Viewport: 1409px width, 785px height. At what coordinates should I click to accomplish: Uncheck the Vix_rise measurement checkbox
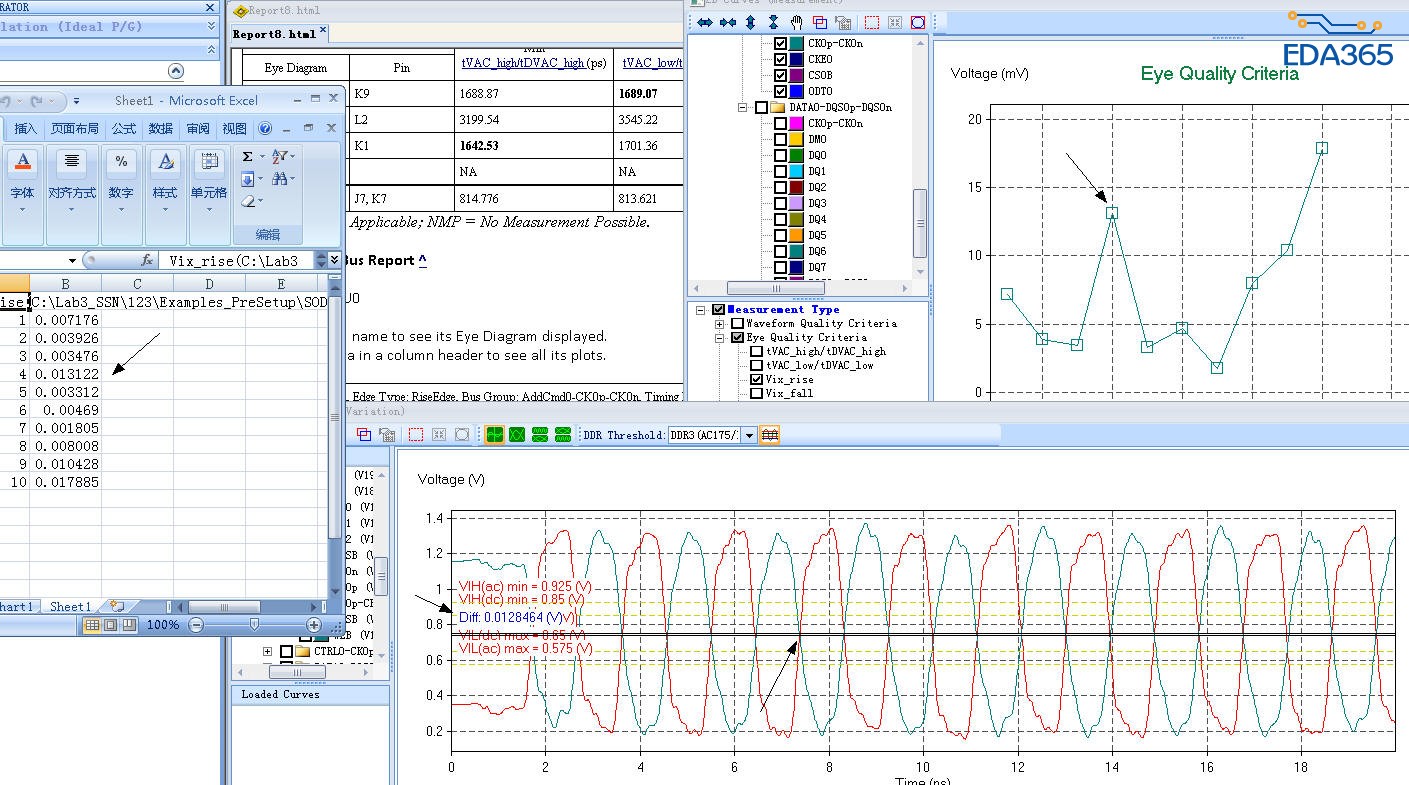757,380
